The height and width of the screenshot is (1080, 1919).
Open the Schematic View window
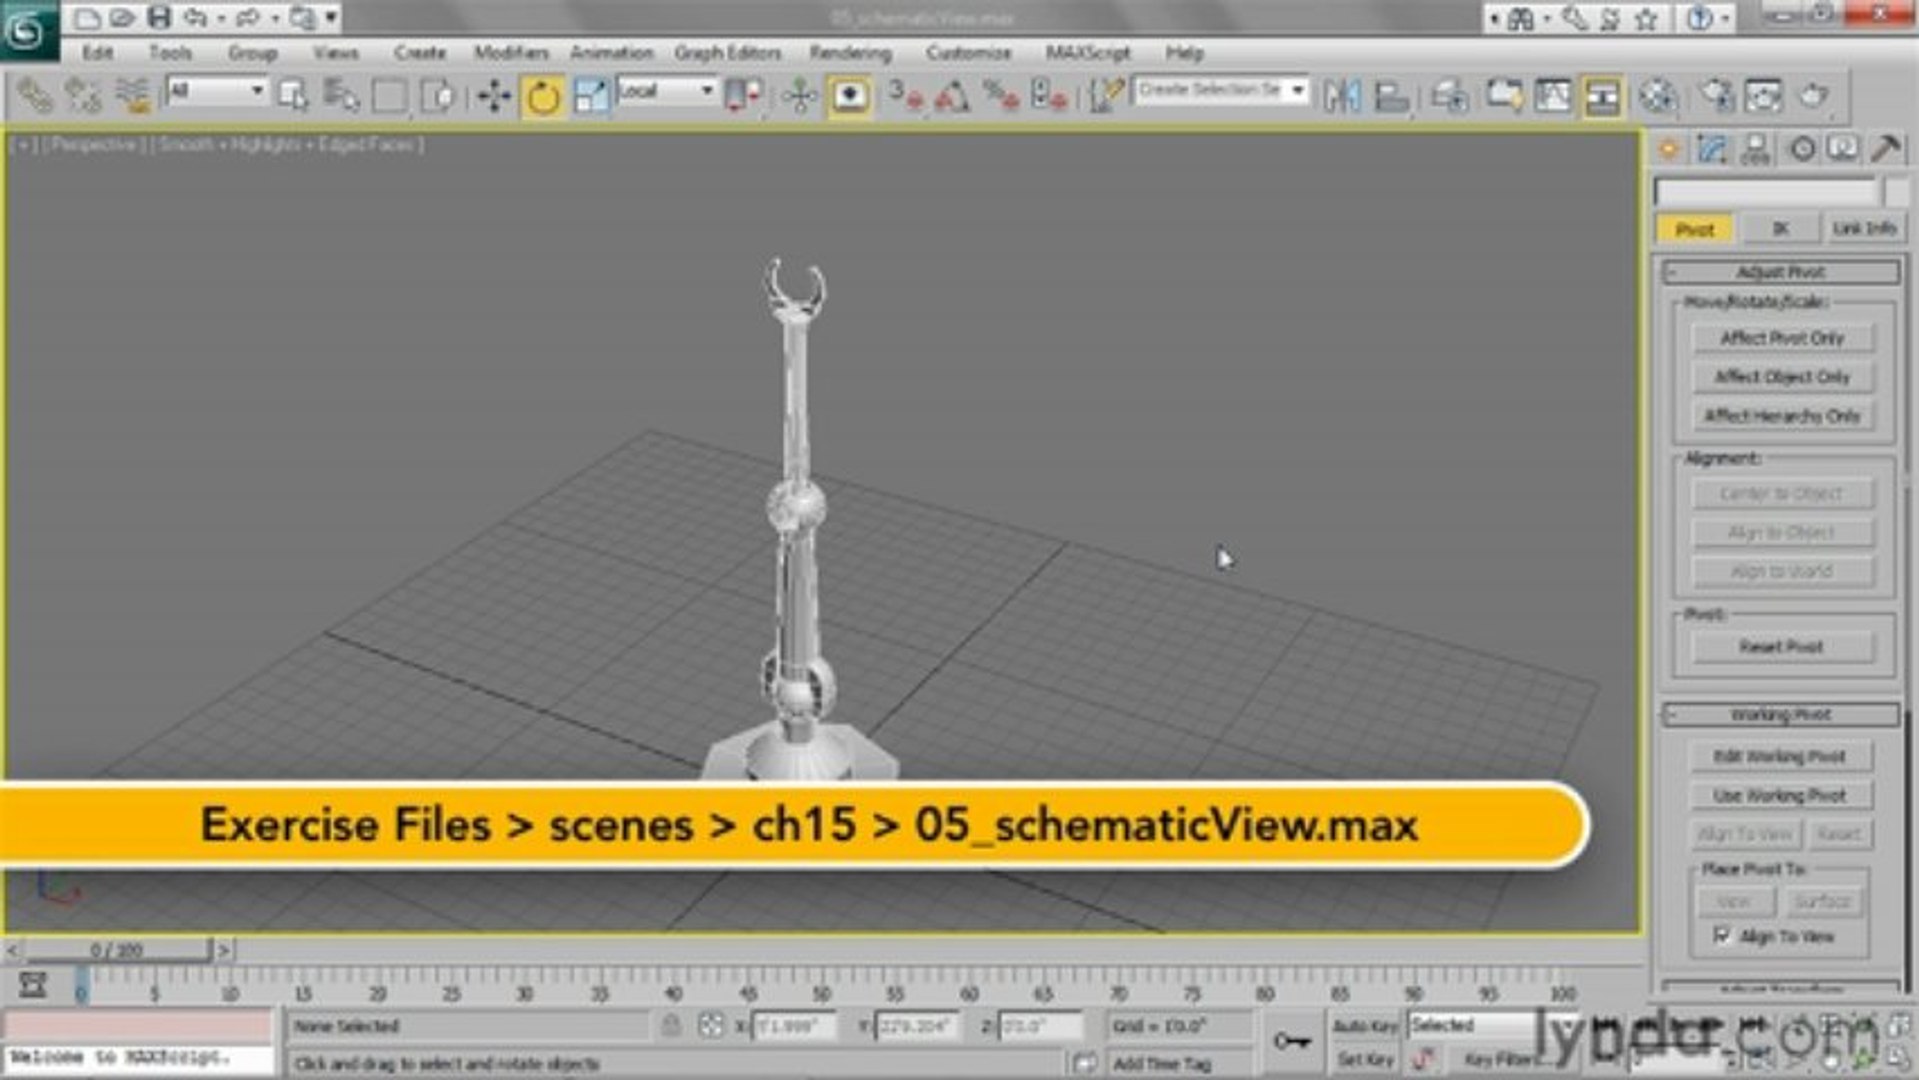1602,96
